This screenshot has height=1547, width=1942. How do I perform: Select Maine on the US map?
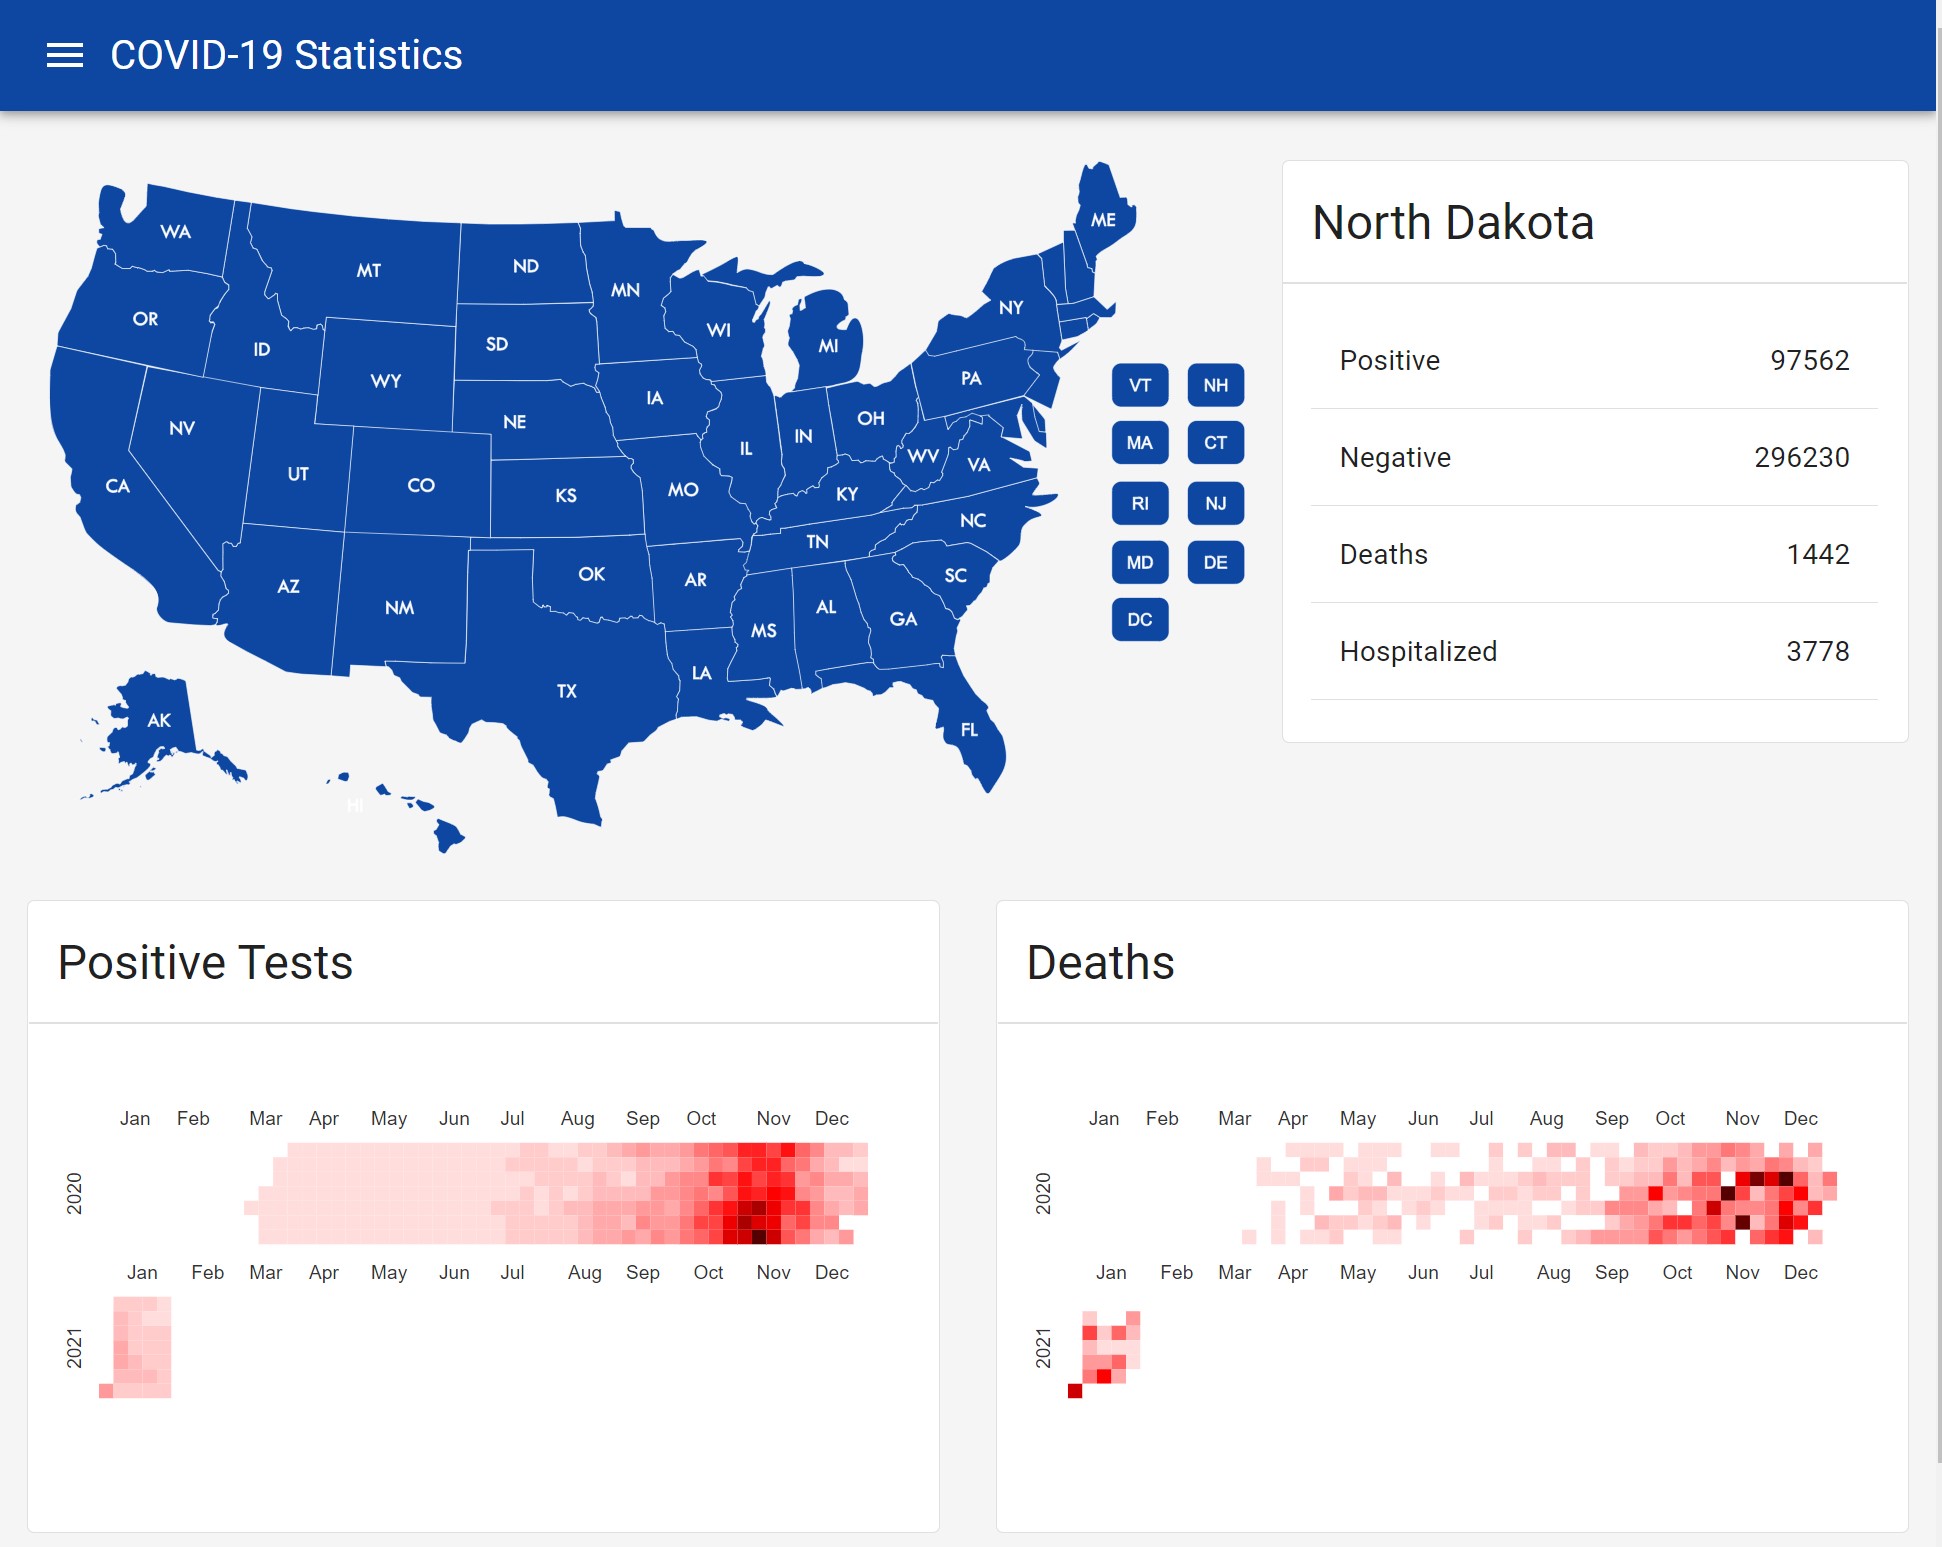tap(1103, 219)
